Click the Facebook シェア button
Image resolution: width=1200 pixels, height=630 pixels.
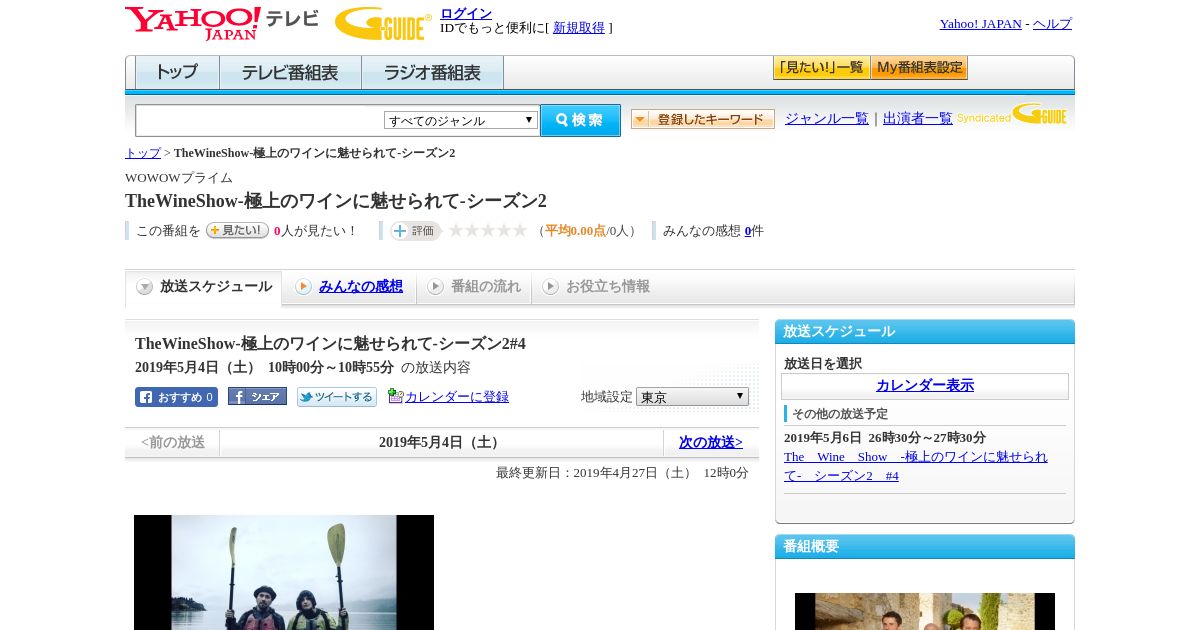point(257,396)
